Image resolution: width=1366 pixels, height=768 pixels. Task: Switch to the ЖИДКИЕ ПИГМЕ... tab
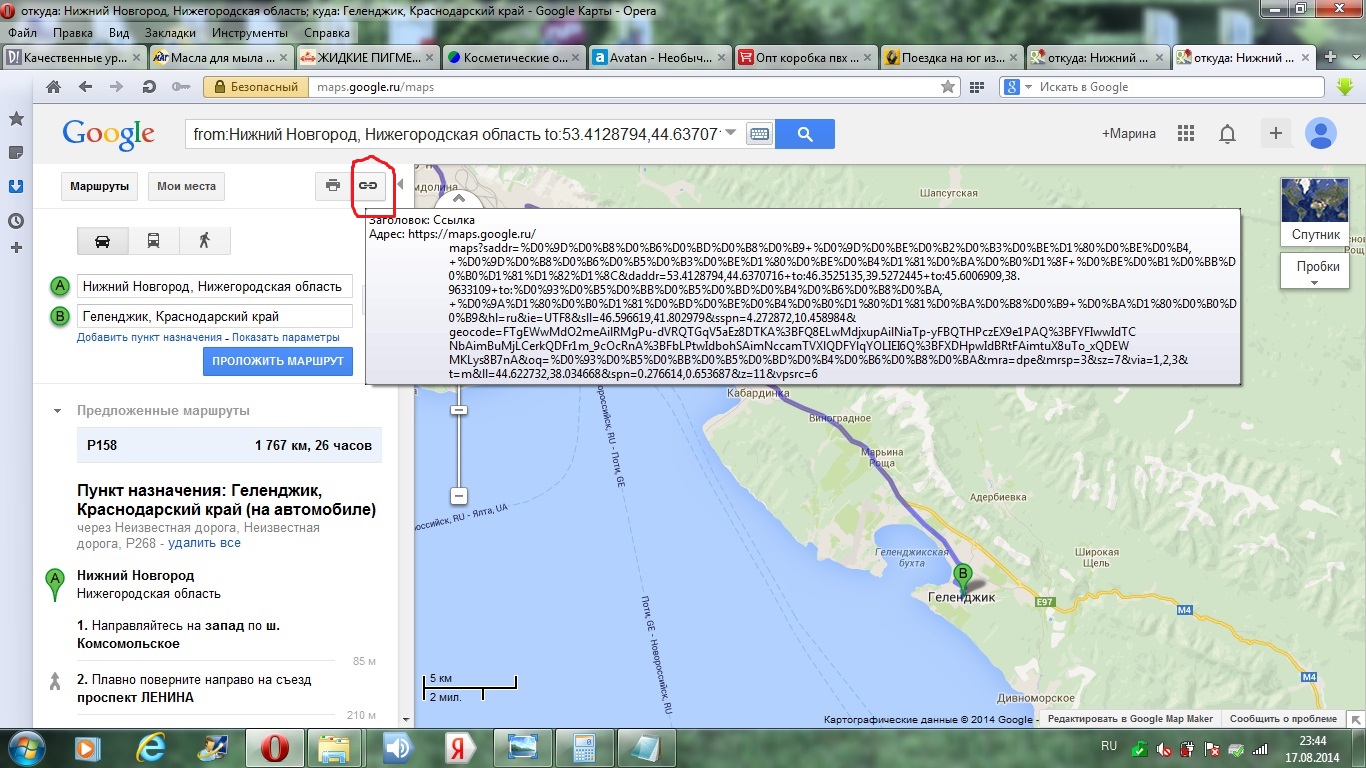pyautogui.click(x=367, y=57)
